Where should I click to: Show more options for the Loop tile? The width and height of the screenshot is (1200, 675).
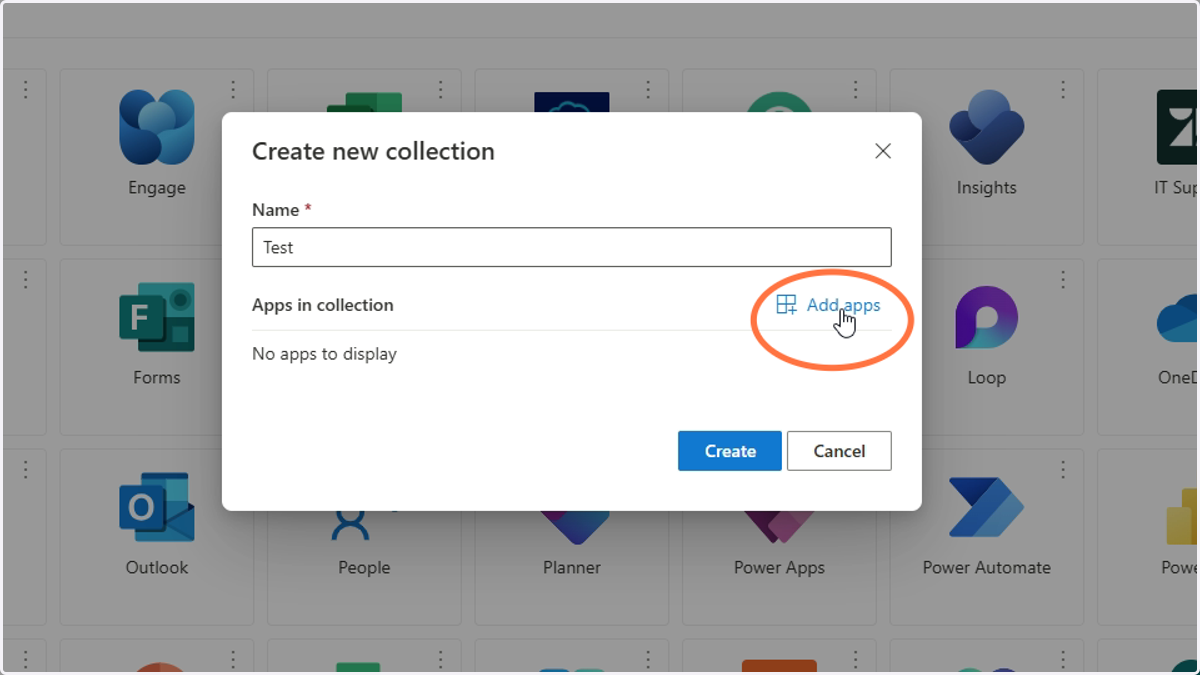pos(1063,280)
